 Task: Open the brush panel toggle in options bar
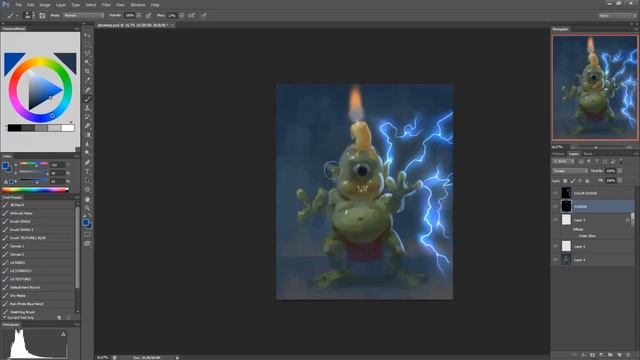click(x=42, y=16)
